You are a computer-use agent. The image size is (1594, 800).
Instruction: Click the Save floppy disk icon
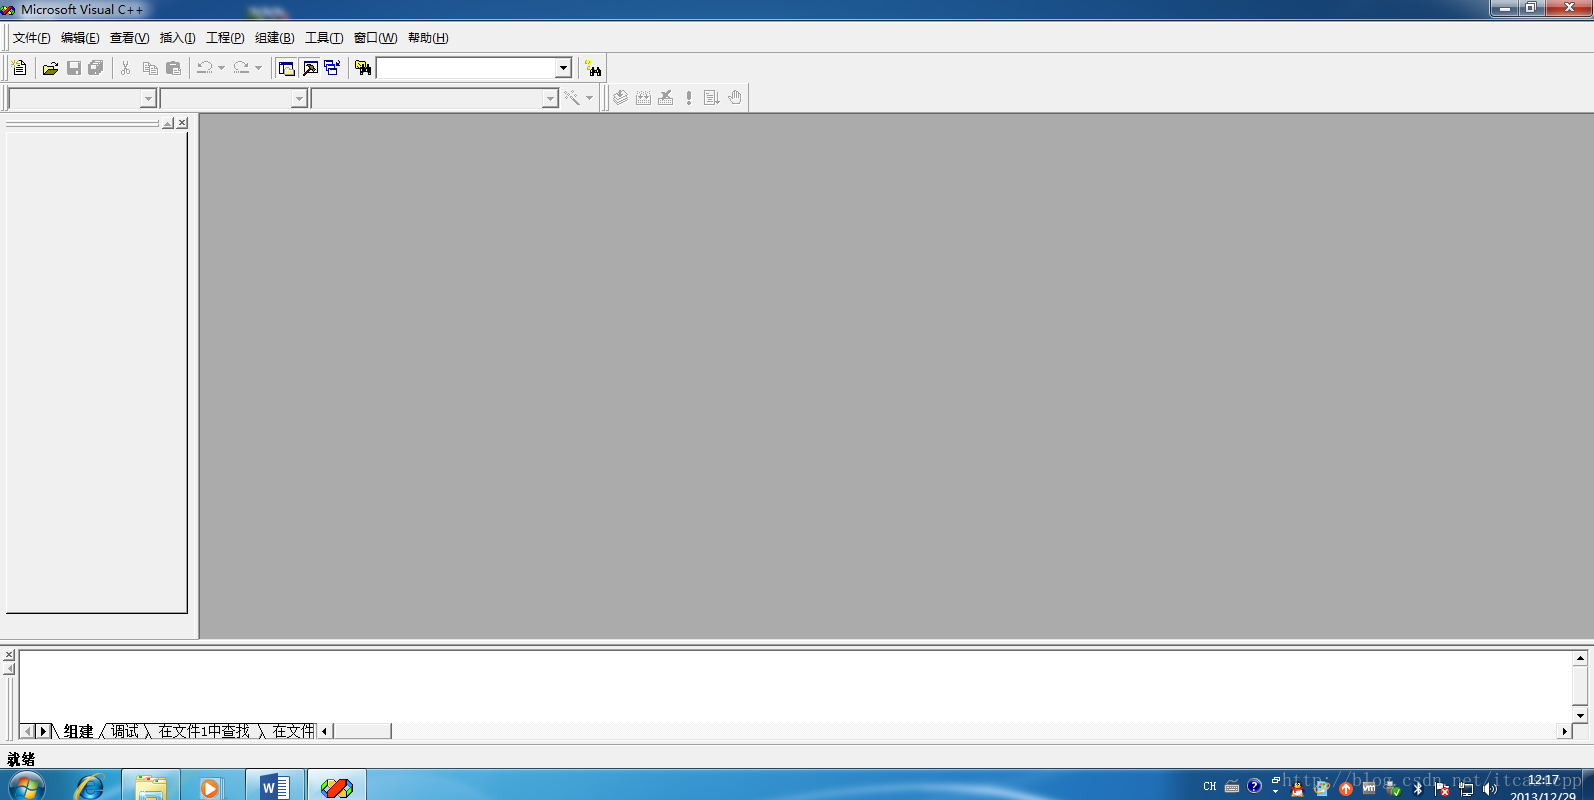73,68
